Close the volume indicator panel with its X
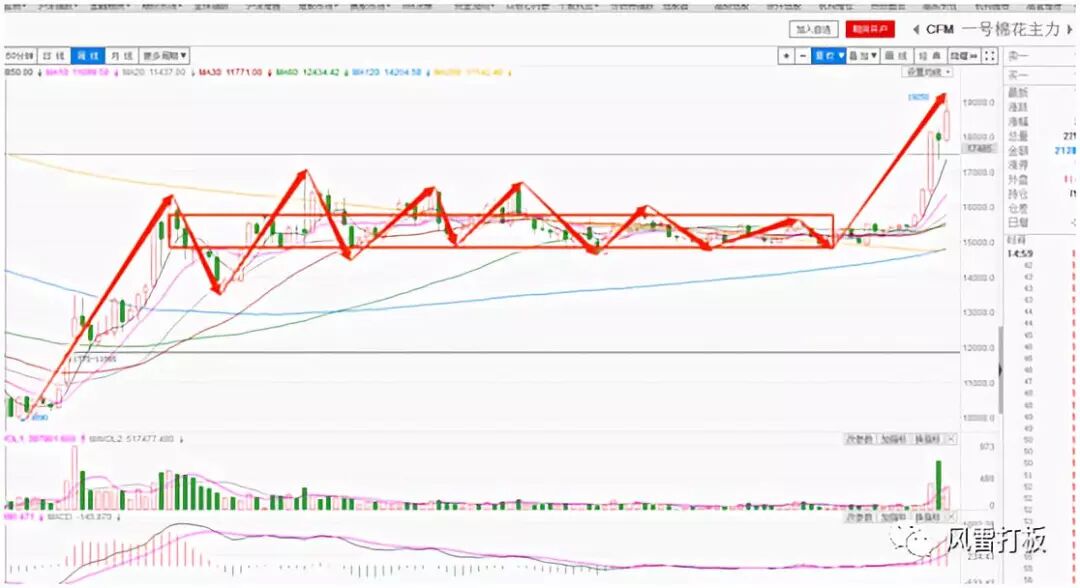This screenshot has height=588, width=1080. click(x=951, y=439)
